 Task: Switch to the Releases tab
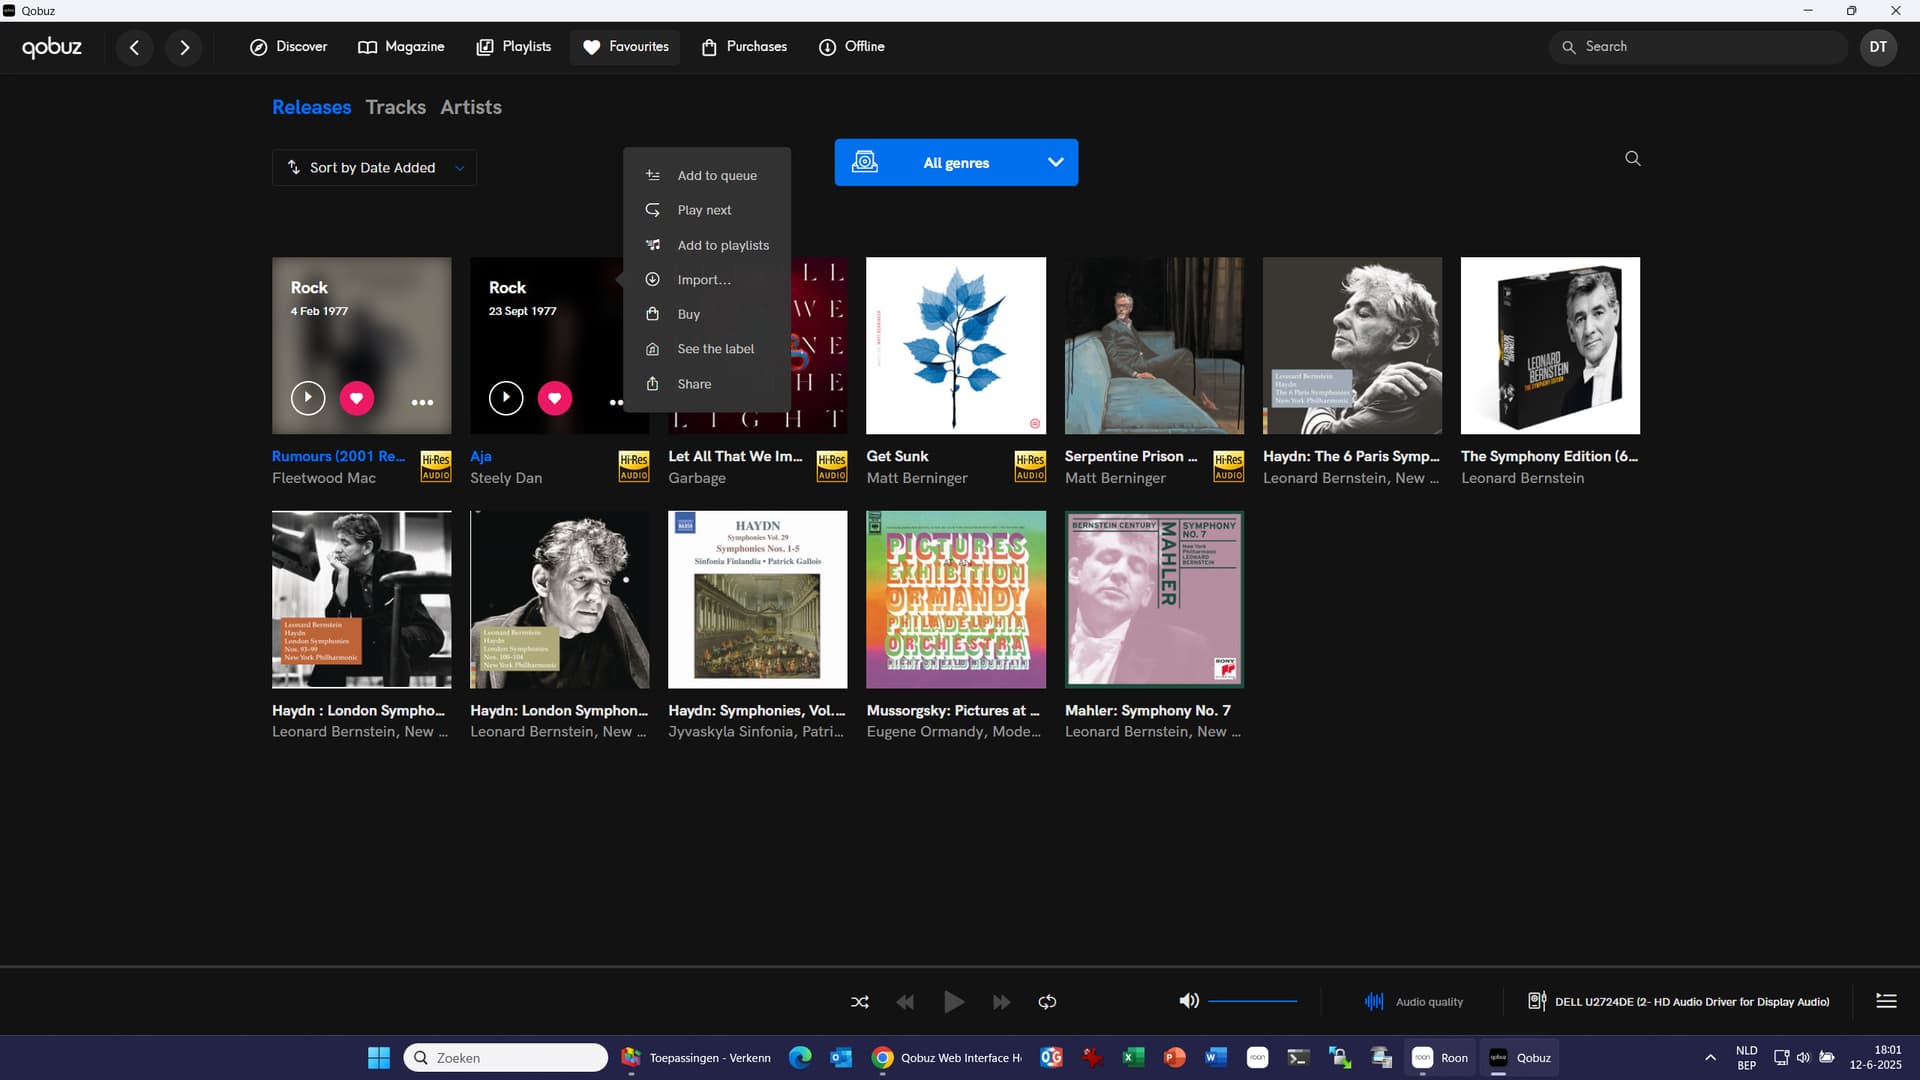(x=311, y=107)
